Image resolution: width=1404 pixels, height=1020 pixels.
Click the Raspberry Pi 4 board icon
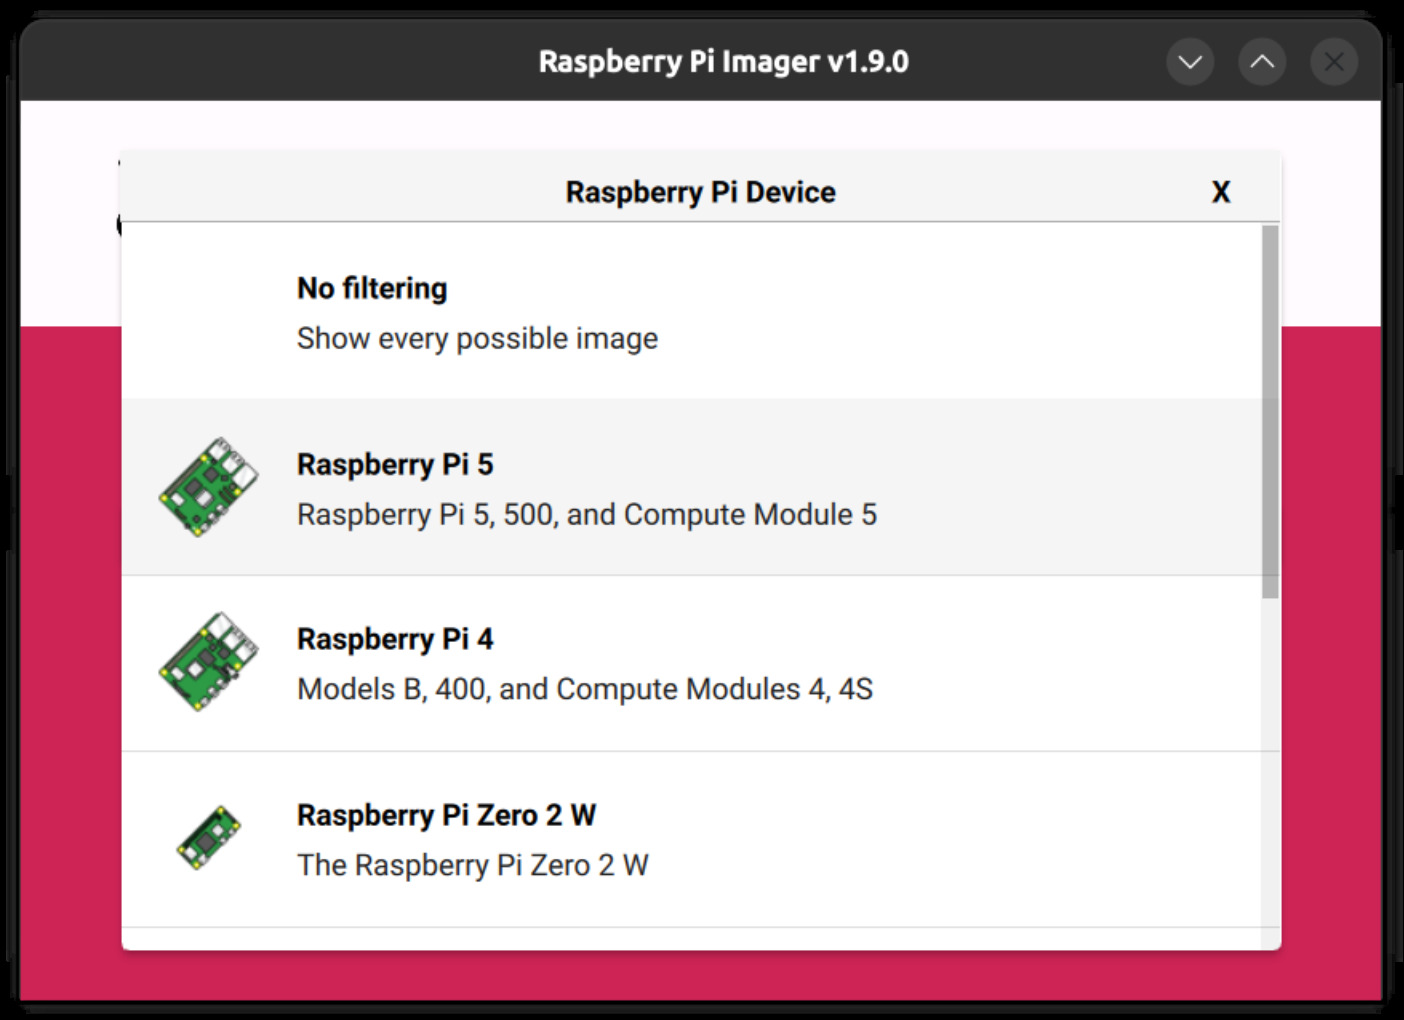coord(208,662)
